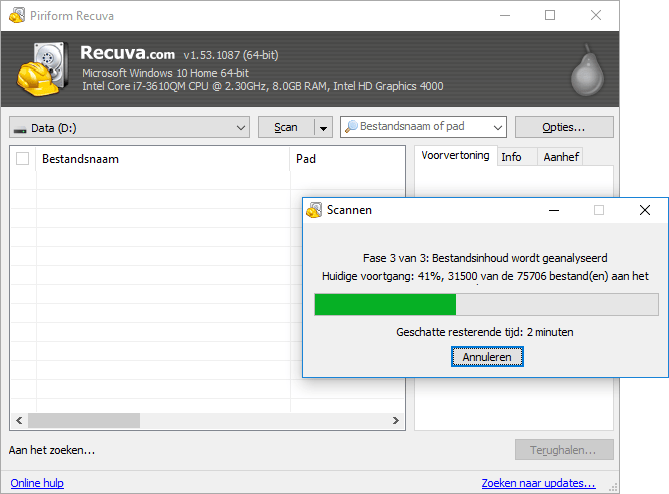Image resolution: width=669 pixels, height=494 pixels.
Task: Minimize the Piriform Recuva window
Action: tap(505, 15)
